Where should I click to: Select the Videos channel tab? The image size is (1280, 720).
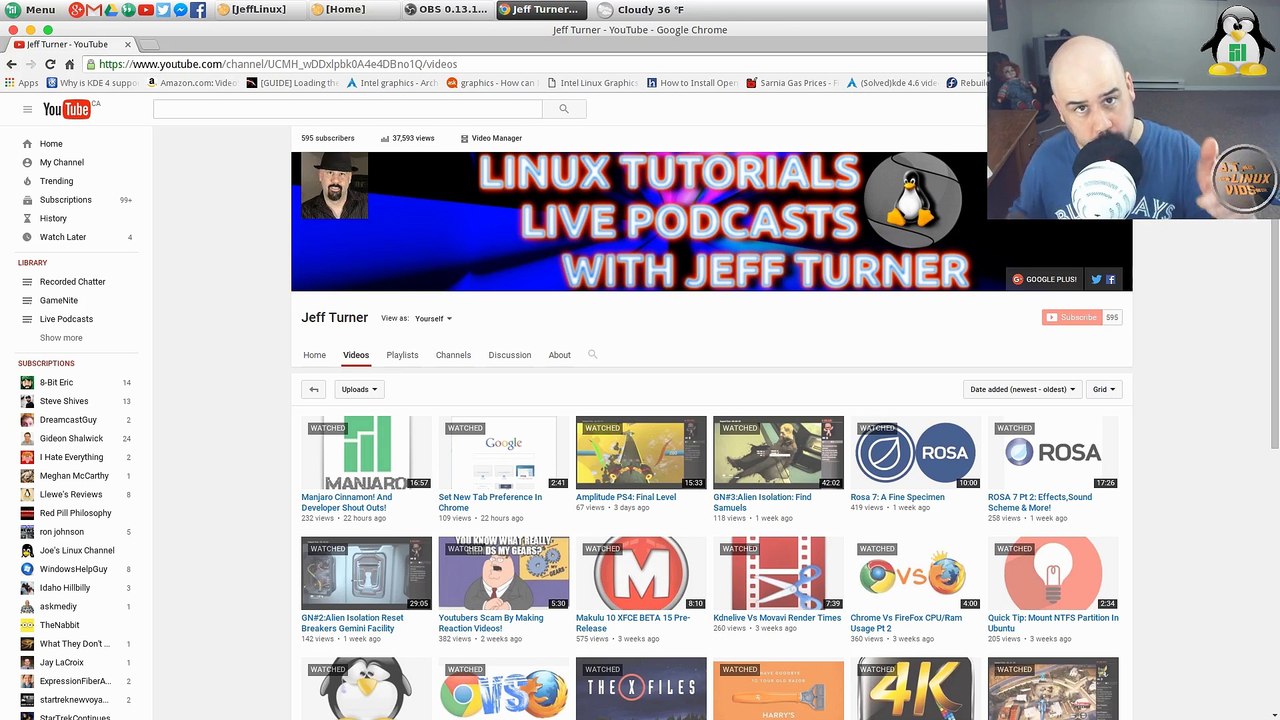coord(356,355)
